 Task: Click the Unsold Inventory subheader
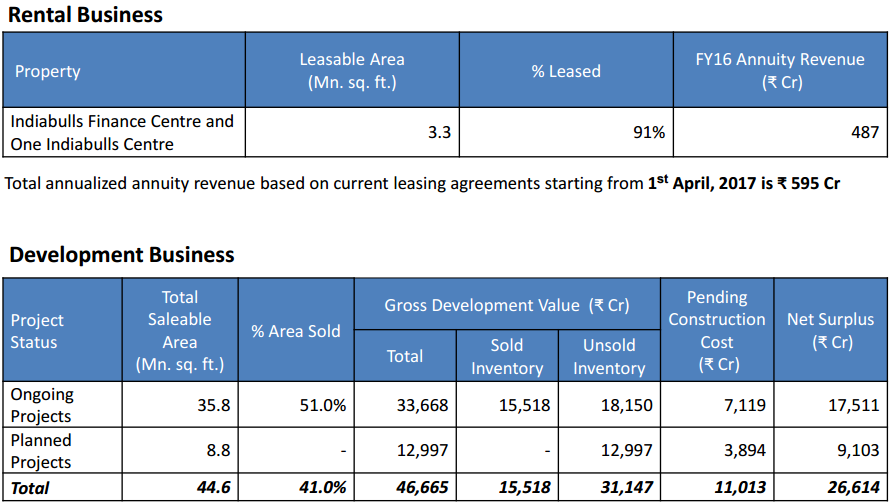click(609, 356)
